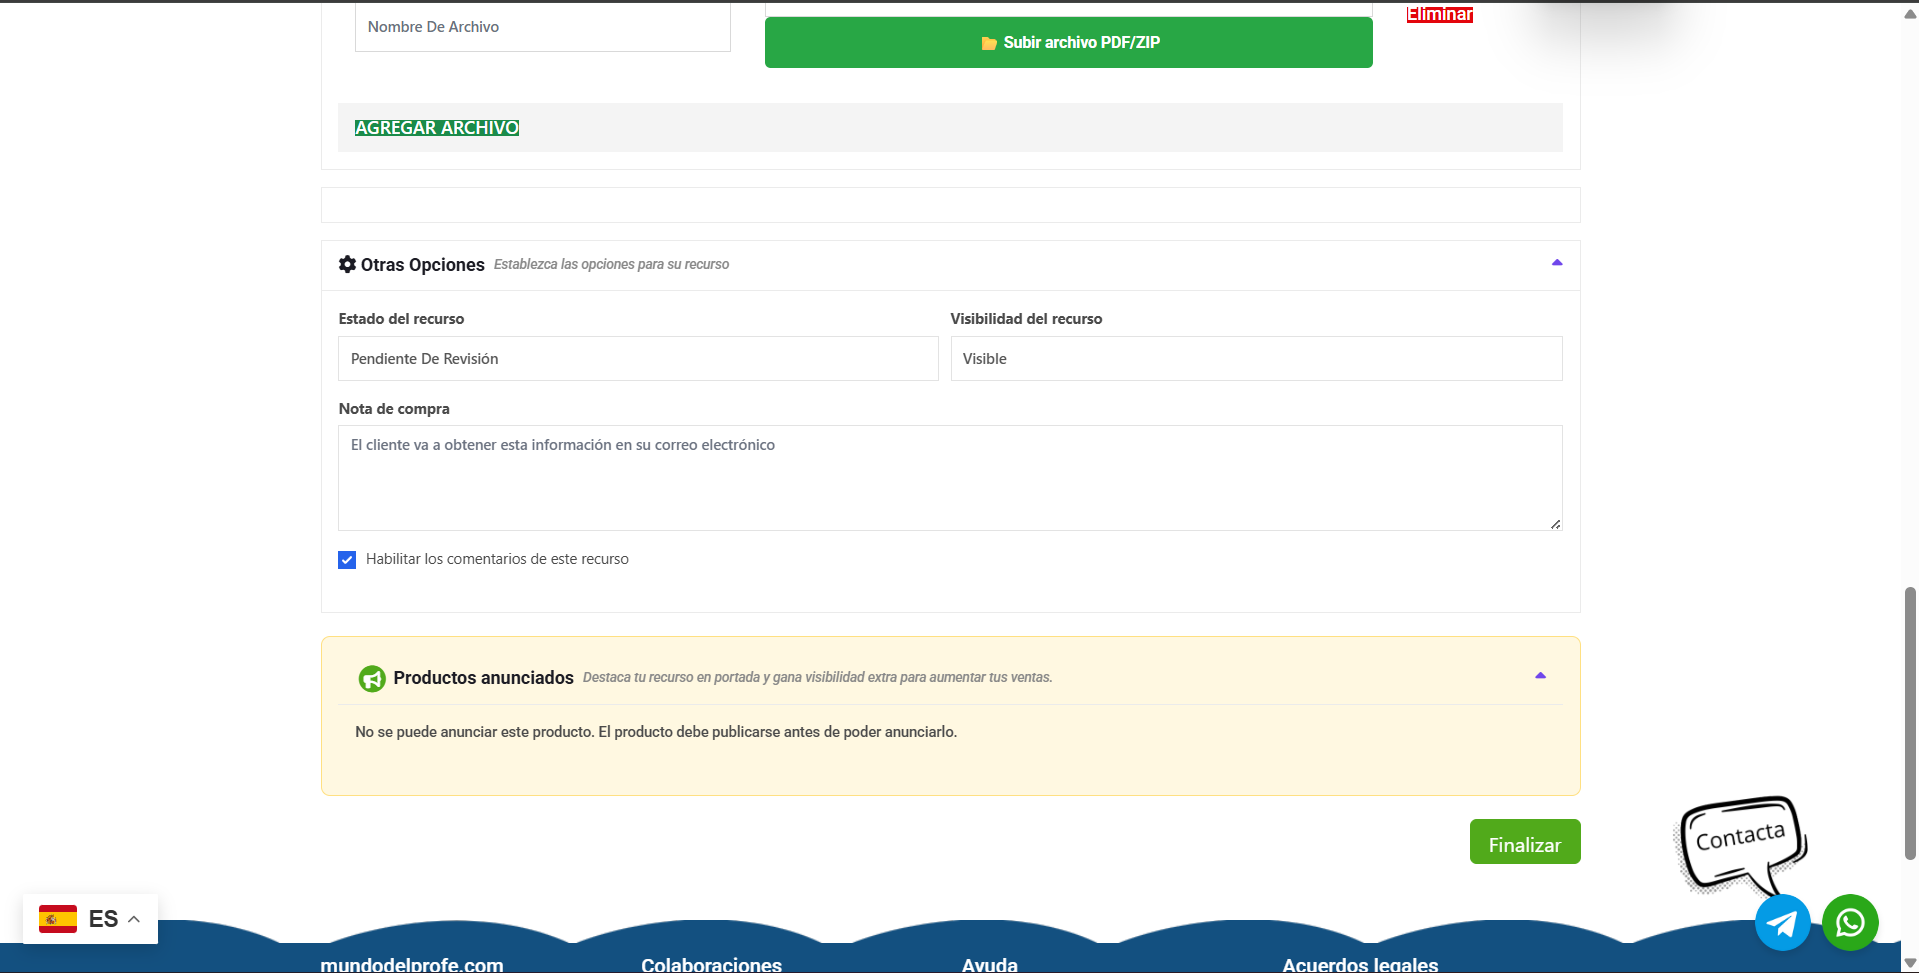Click Subir archivo PDF/ZIP button
This screenshot has height=973, width=1919.
[1068, 43]
